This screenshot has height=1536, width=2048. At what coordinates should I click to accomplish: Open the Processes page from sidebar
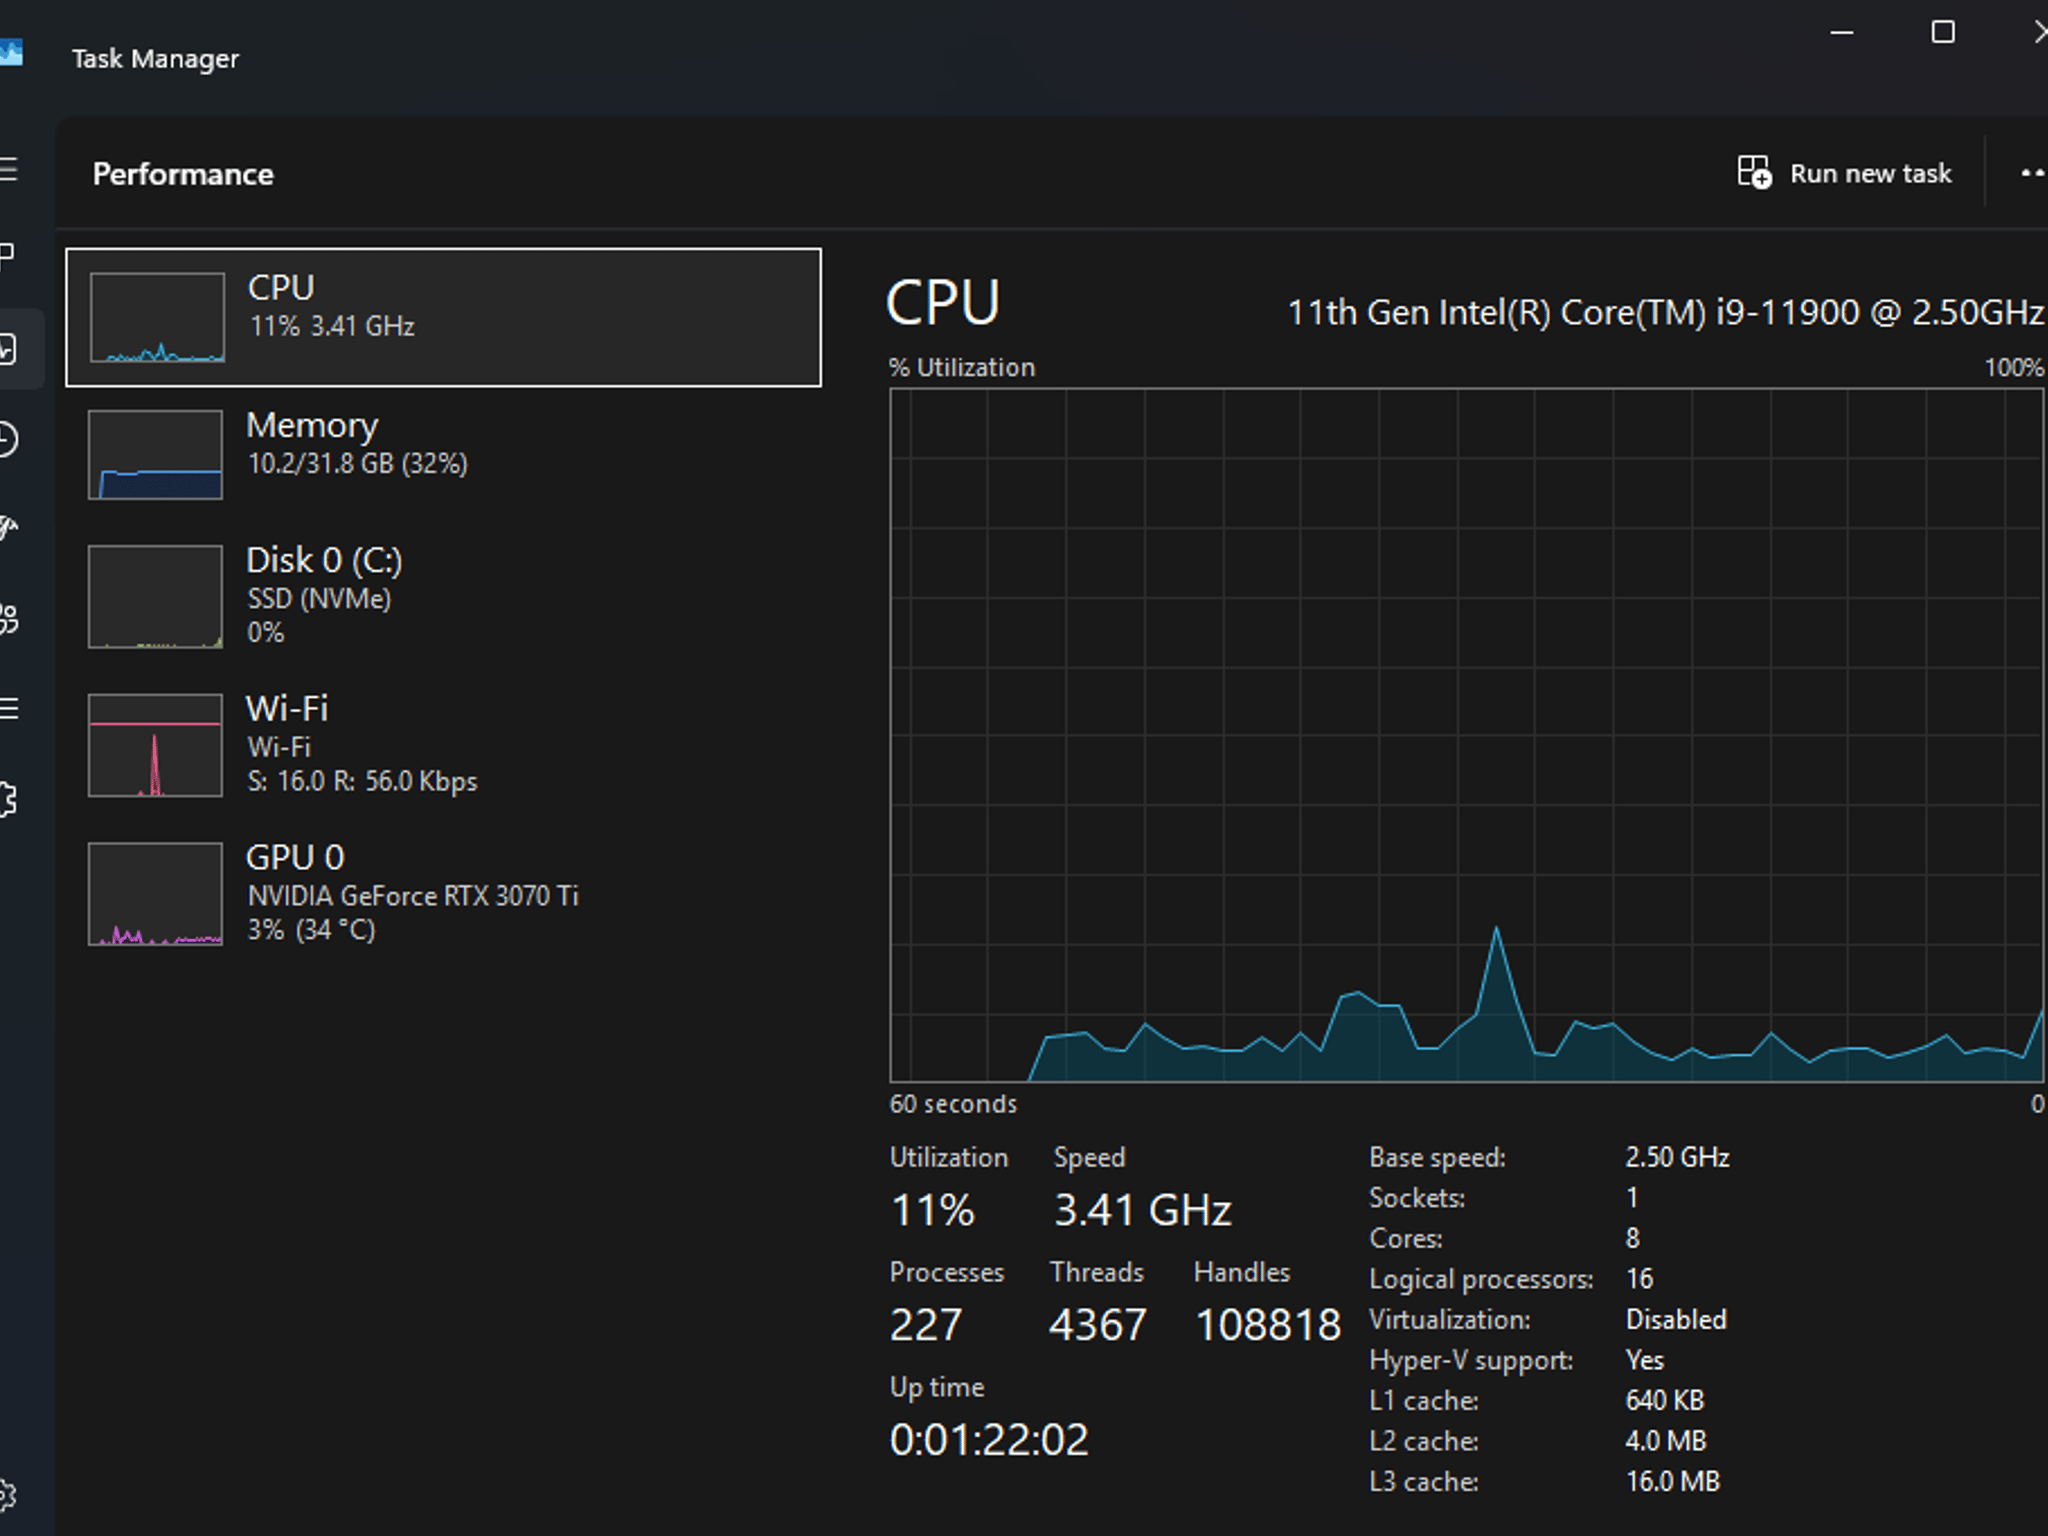click(x=6, y=256)
